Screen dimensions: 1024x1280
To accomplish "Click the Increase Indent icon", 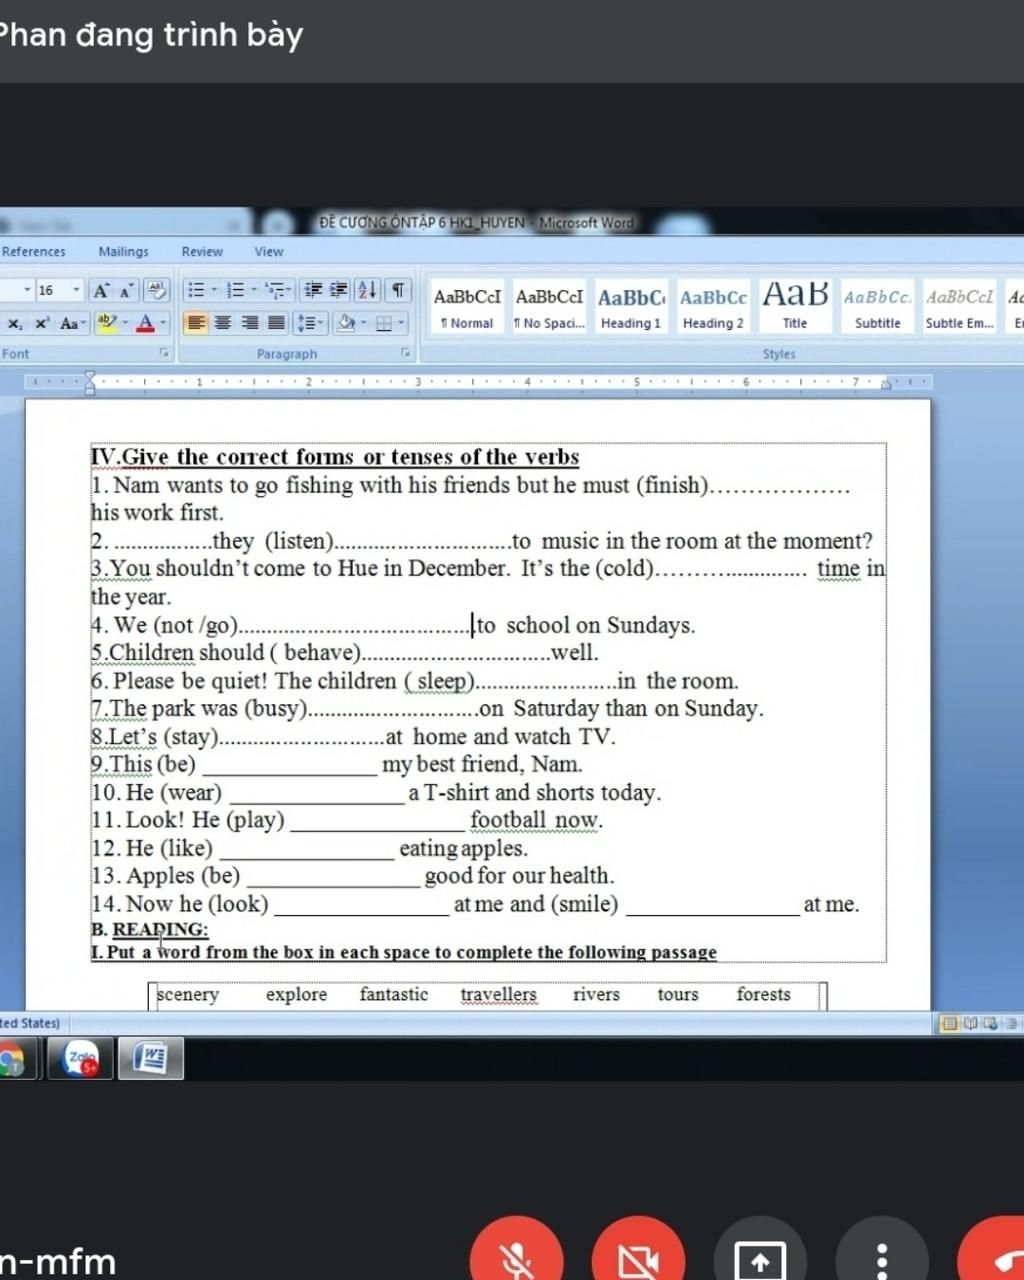I will pyautogui.click(x=339, y=291).
